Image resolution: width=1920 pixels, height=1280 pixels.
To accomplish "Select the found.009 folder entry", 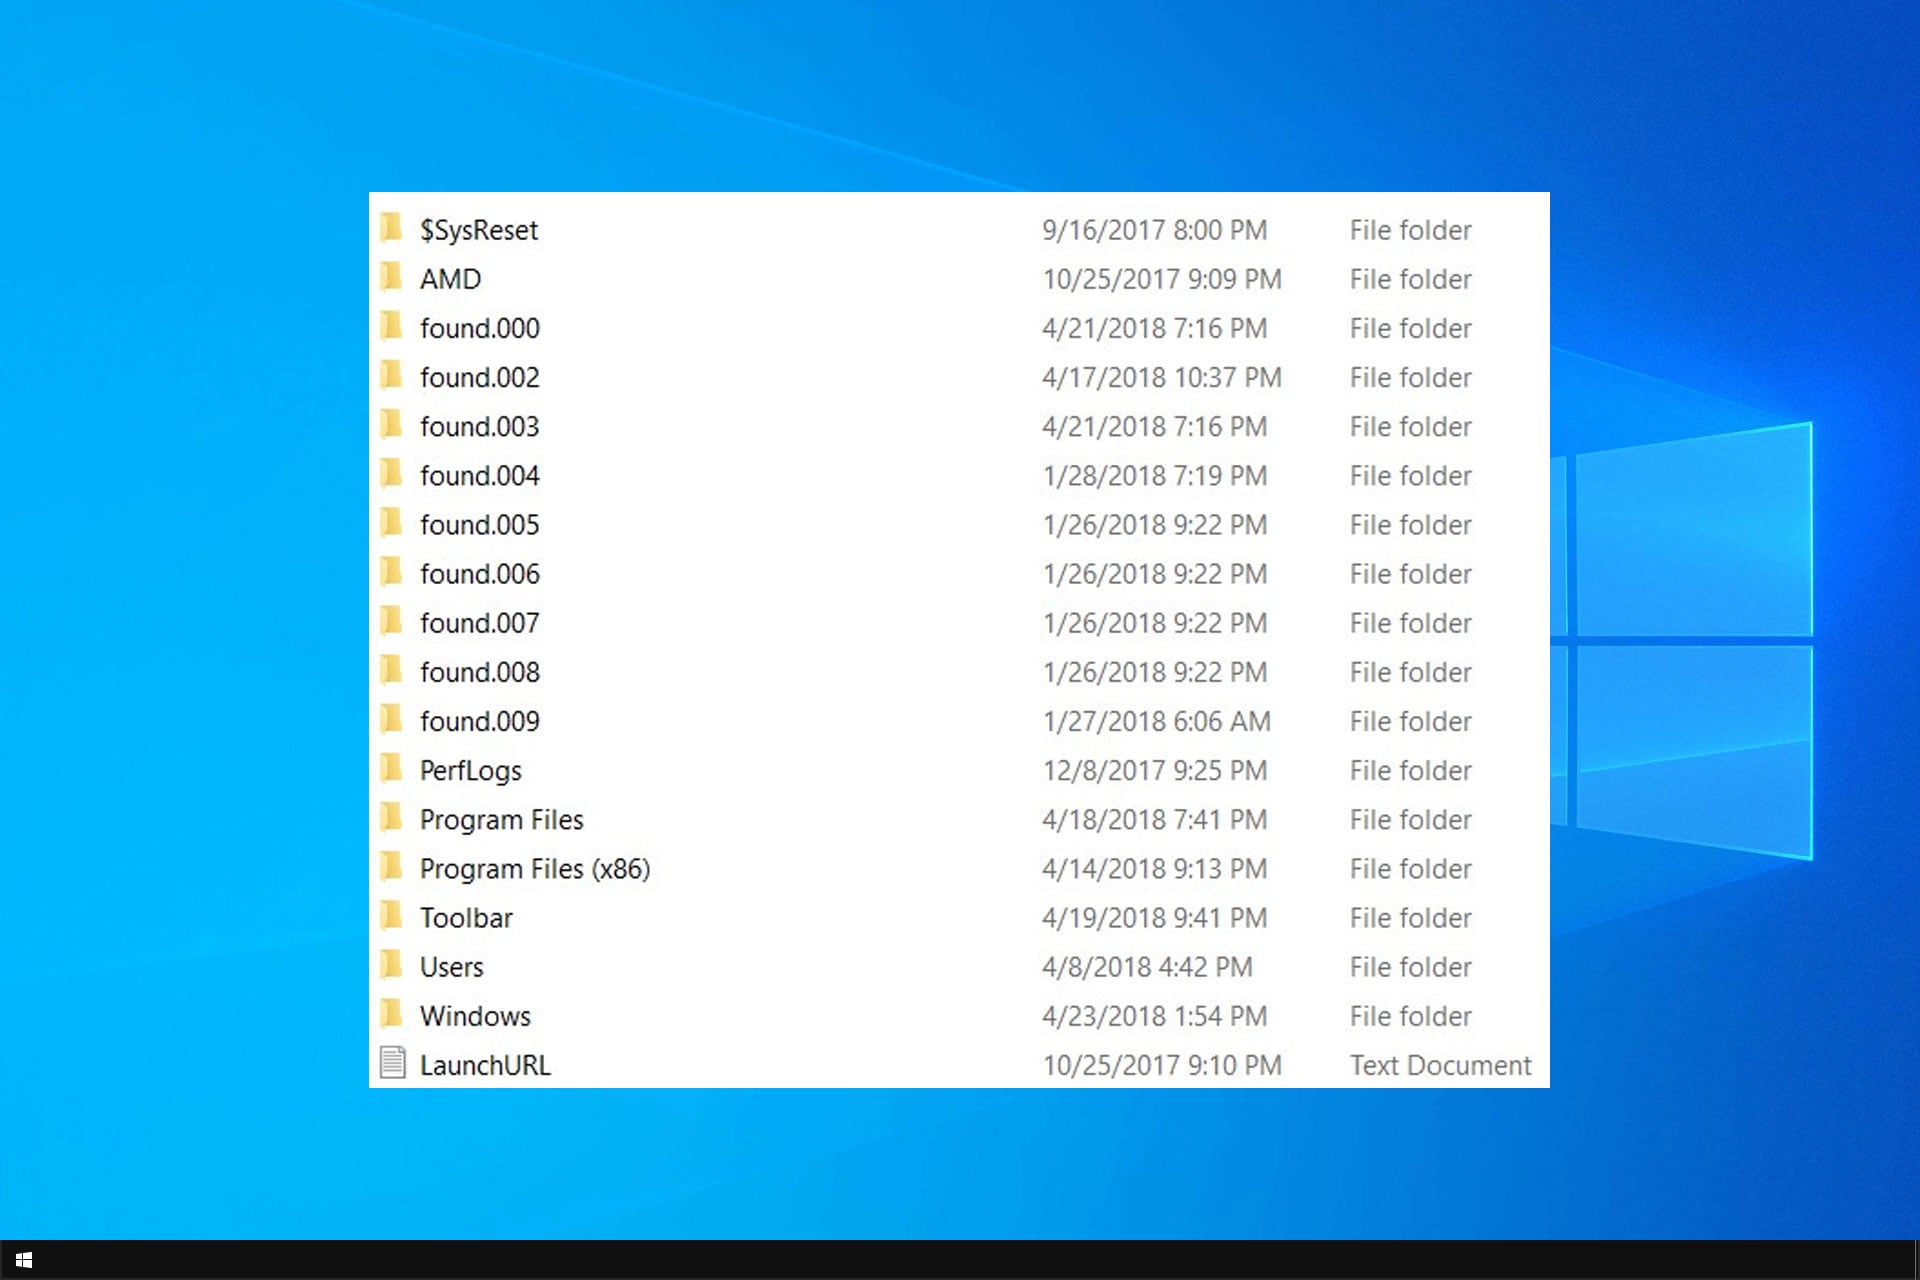I will tap(479, 721).
